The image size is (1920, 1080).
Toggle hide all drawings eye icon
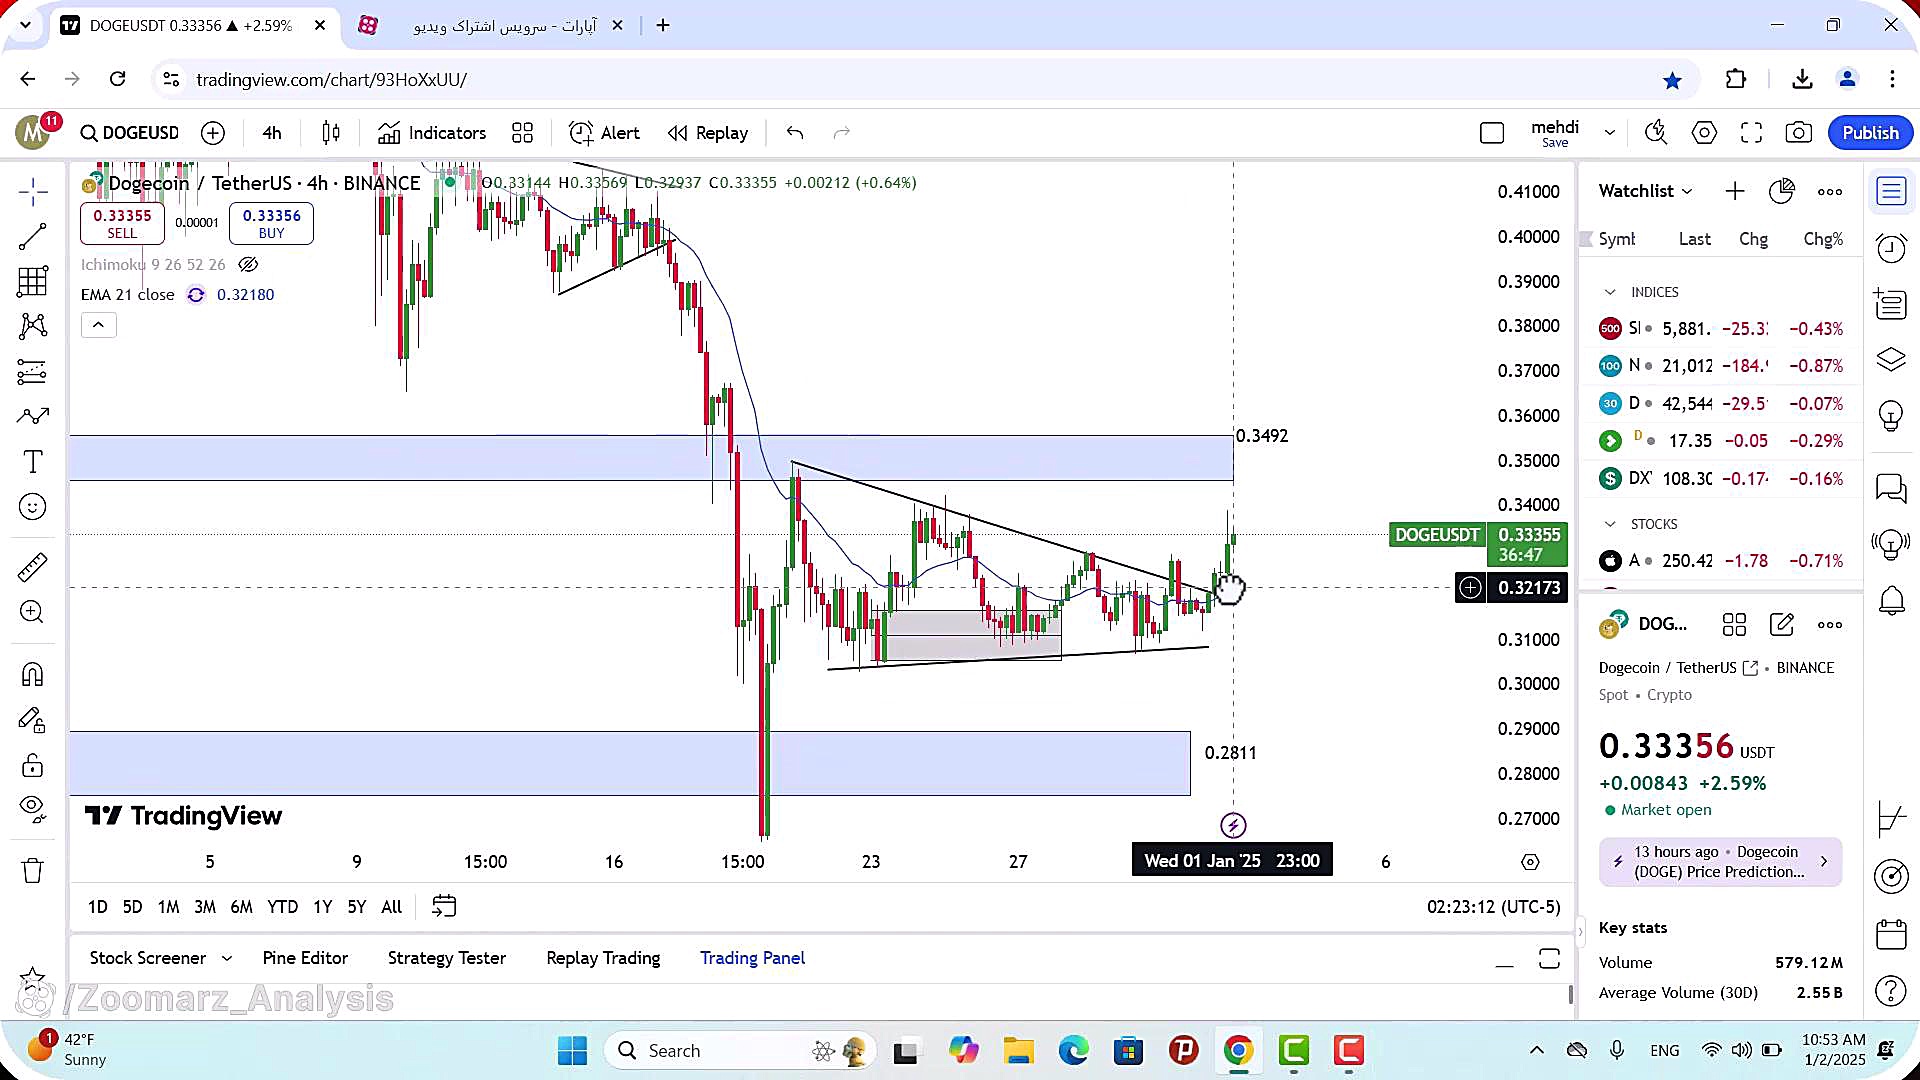click(32, 808)
